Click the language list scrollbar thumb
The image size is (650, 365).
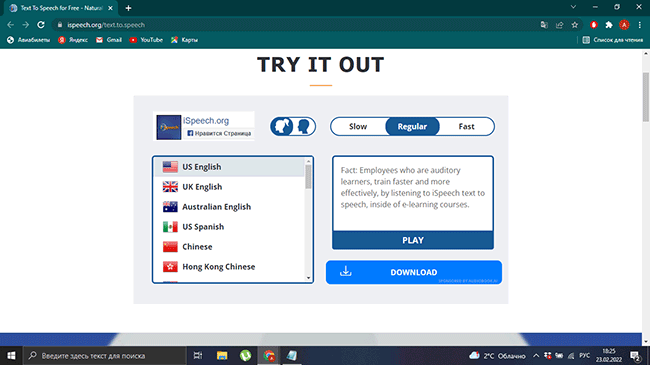click(x=308, y=177)
